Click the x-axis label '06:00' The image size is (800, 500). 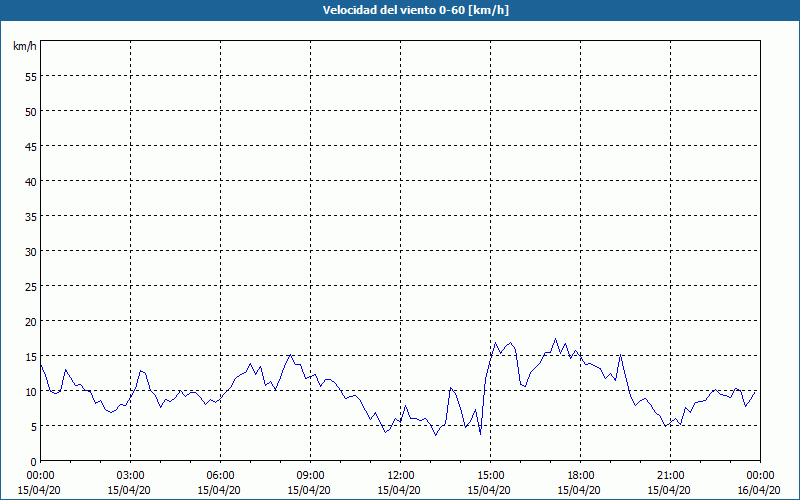[220, 476]
